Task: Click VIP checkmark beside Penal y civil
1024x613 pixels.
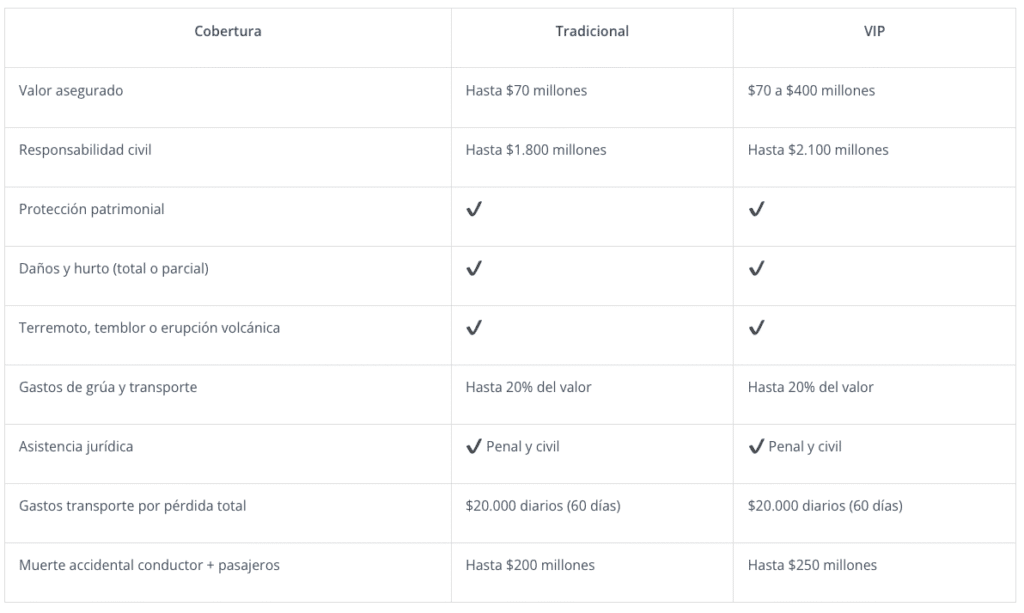Action: [x=756, y=447]
